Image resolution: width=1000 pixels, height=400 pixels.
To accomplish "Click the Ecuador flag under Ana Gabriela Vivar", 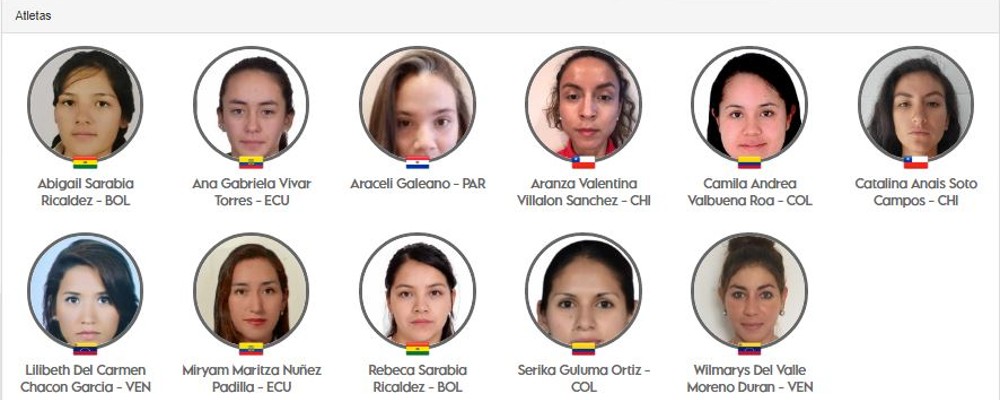I will [251, 163].
